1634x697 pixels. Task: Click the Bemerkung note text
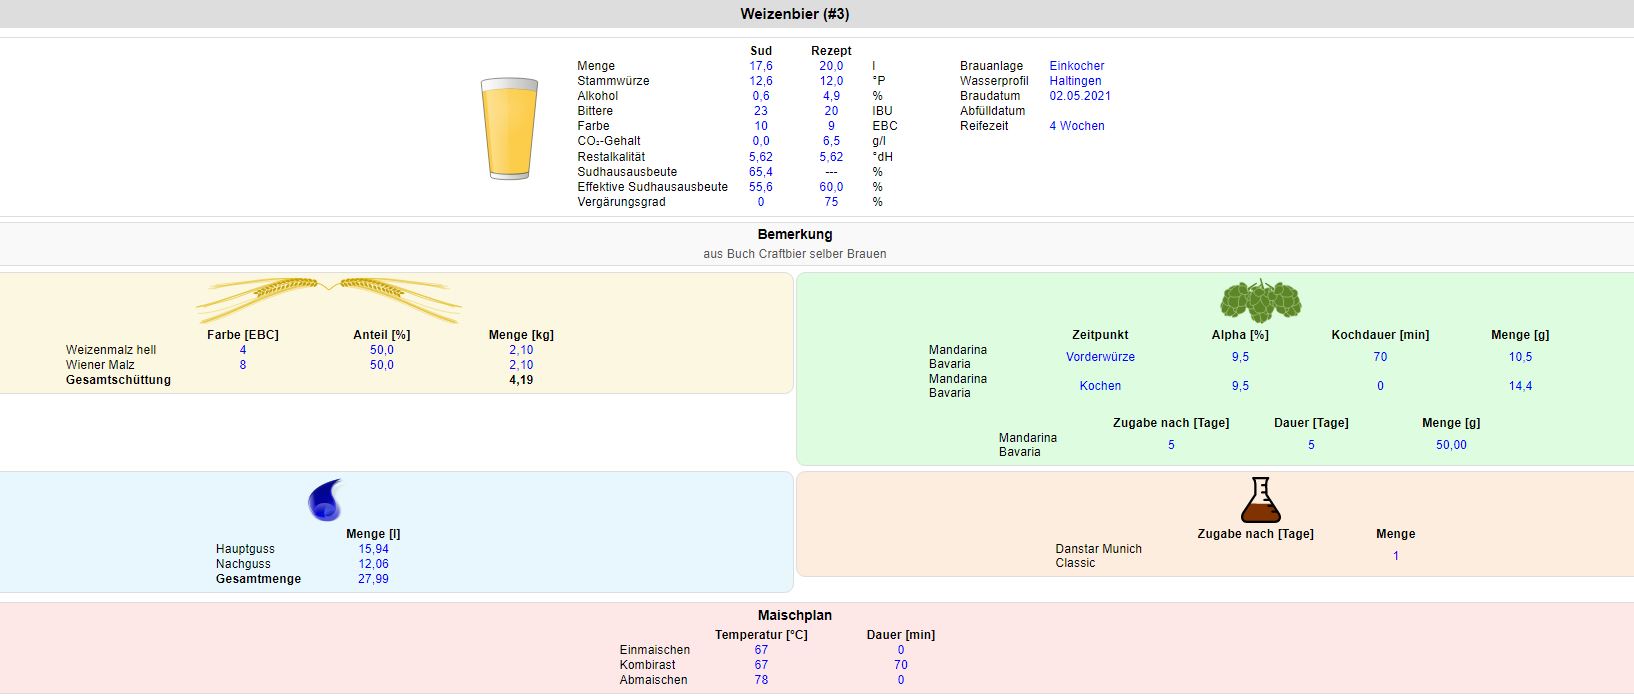pos(795,254)
